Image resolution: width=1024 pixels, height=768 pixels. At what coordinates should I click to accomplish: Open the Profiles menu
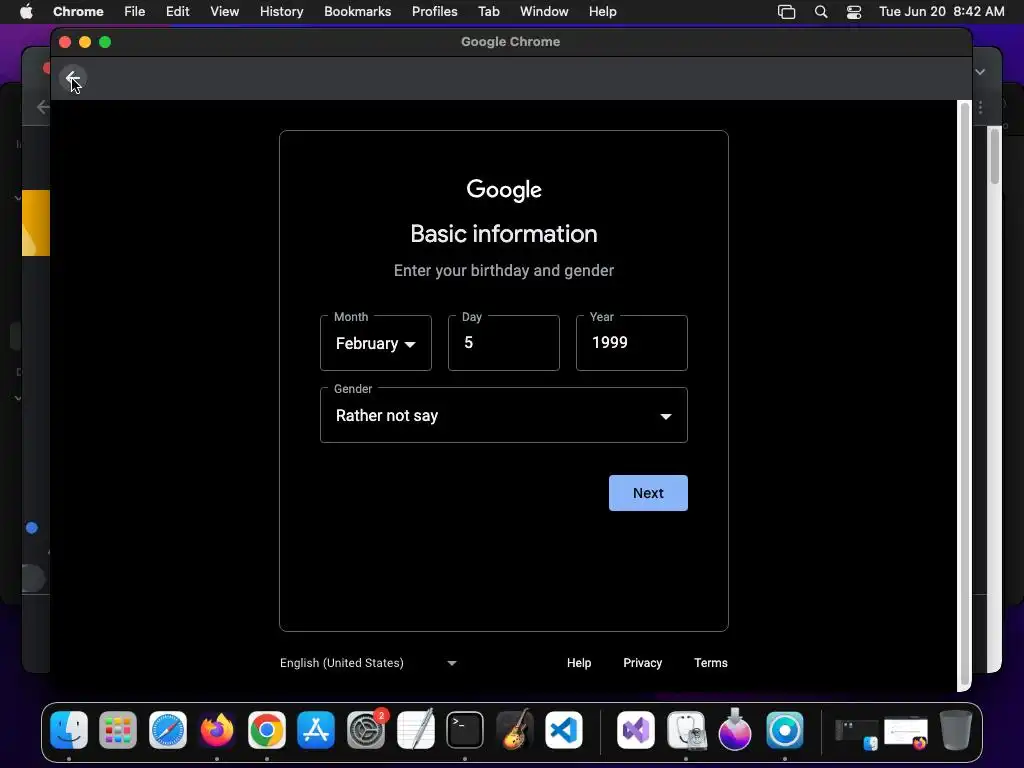click(434, 12)
